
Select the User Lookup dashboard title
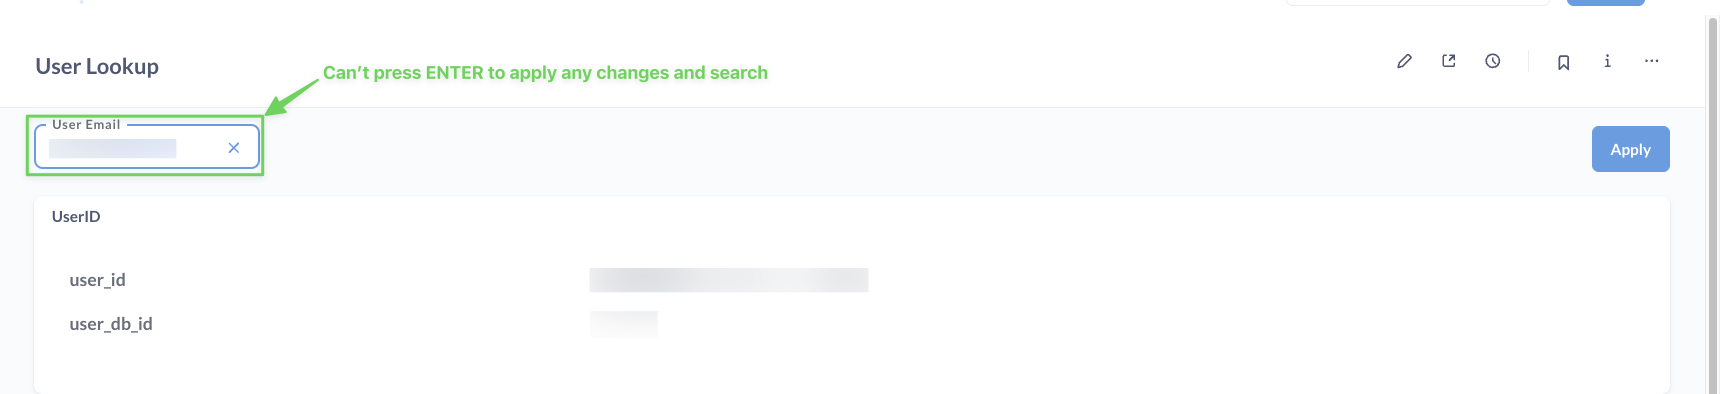[97, 66]
